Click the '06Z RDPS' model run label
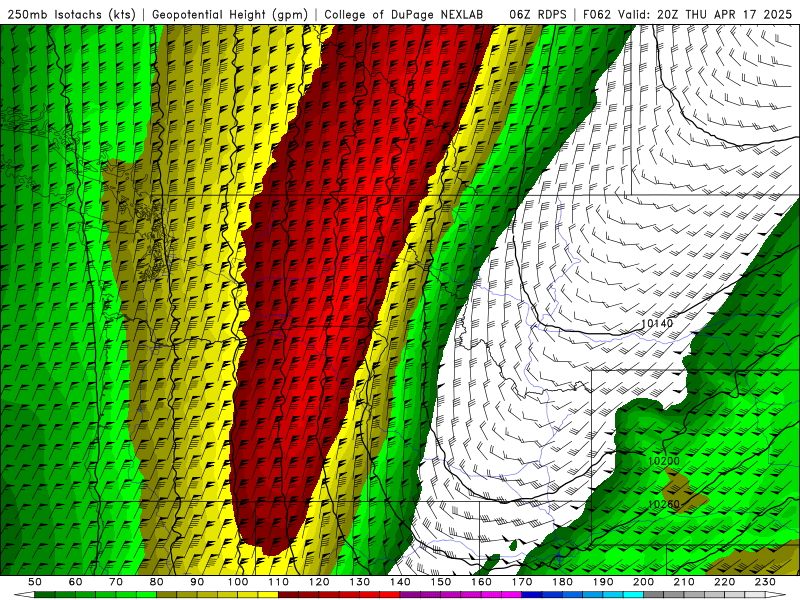The height and width of the screenshot is (600, 800). click(x=538, y=14)
